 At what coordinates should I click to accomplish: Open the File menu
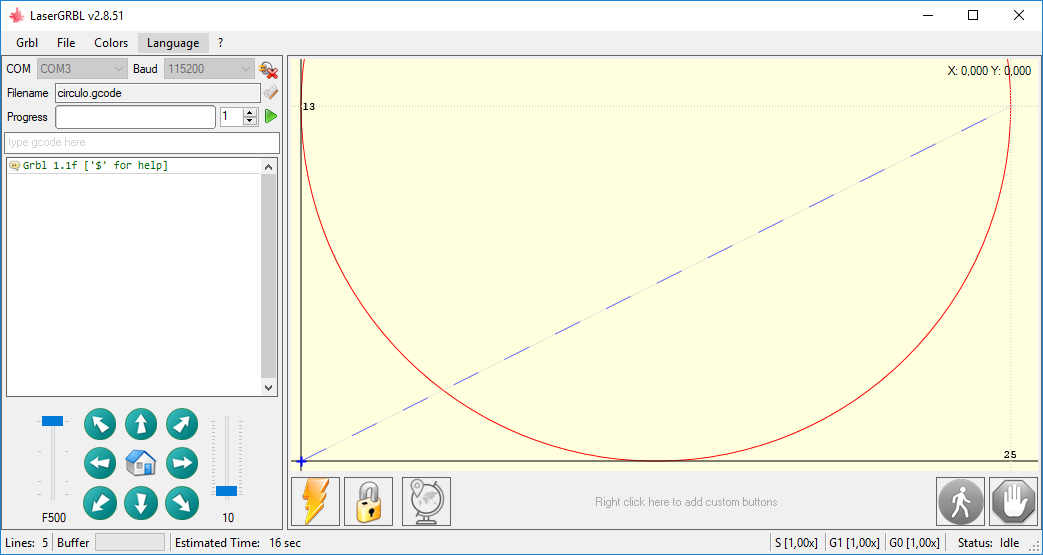(66, 43)
